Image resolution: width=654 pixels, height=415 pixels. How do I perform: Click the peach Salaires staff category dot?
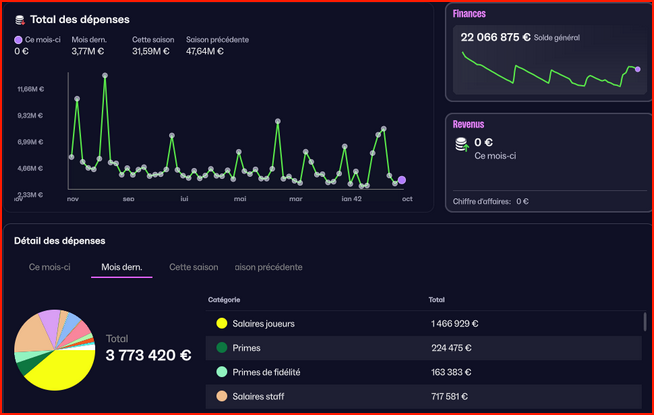[221, 396]
